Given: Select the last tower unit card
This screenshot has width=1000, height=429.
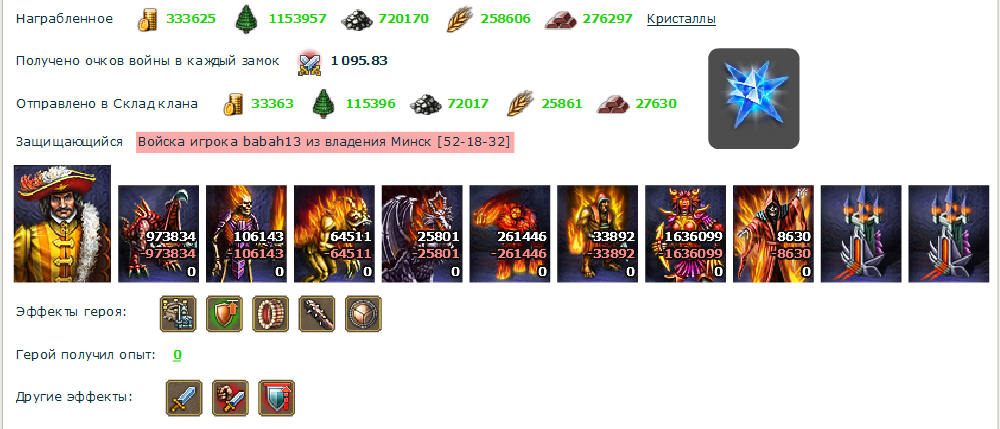Looking at the screenshot, I should pos(949,233).
